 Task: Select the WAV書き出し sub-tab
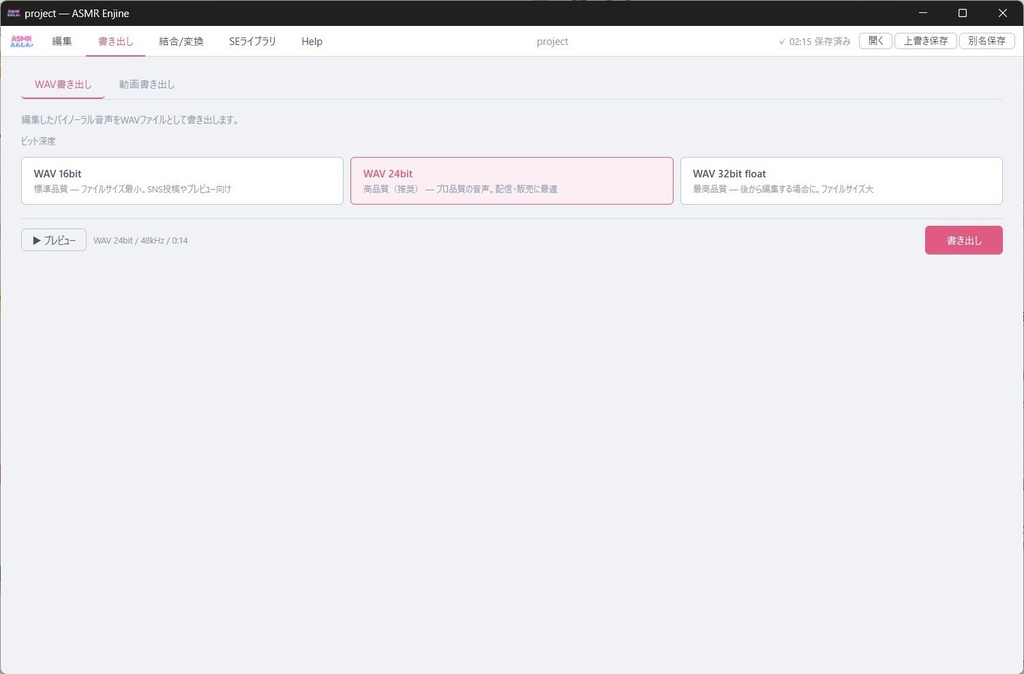tap(63, 84)
